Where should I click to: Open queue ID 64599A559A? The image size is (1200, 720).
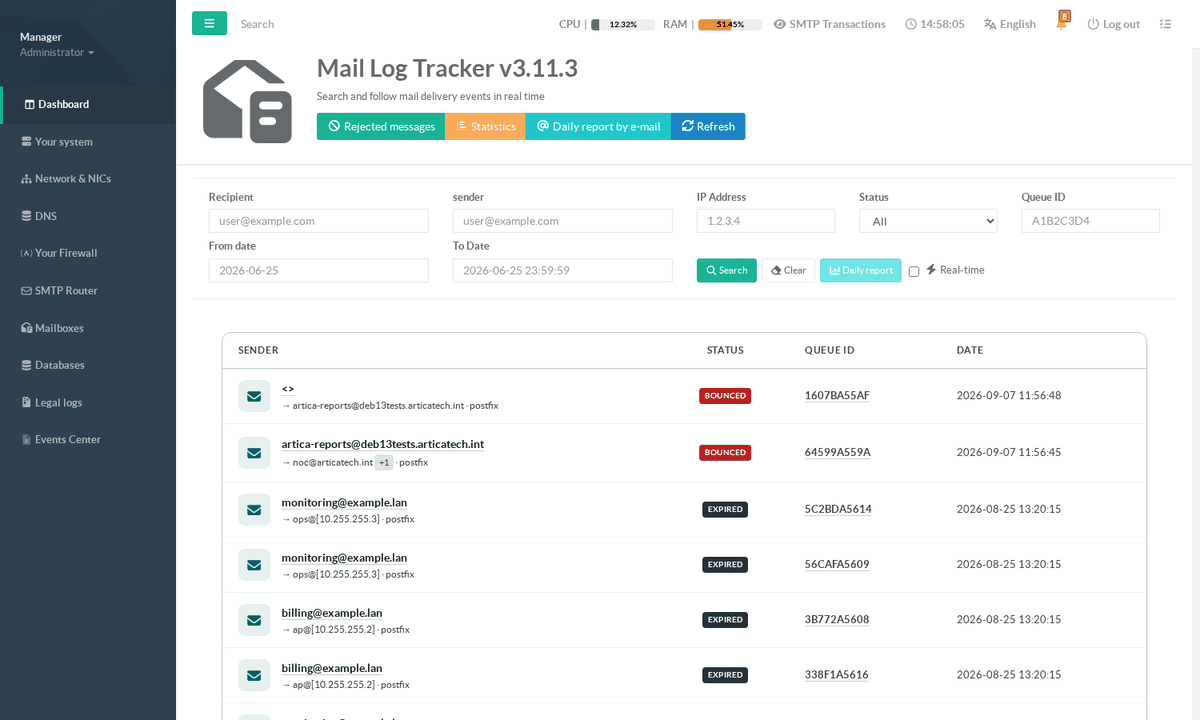click(x=838, y=452)
